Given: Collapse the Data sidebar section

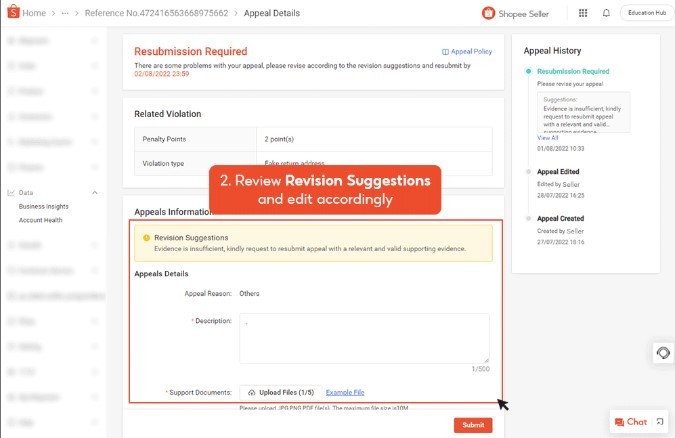Looking at the screenshot, I should (95, 192).
